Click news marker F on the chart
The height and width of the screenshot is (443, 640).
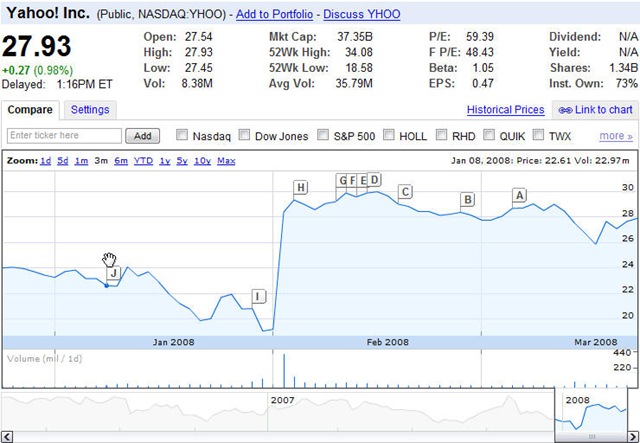pyautogui.click(x=352, y=180)
